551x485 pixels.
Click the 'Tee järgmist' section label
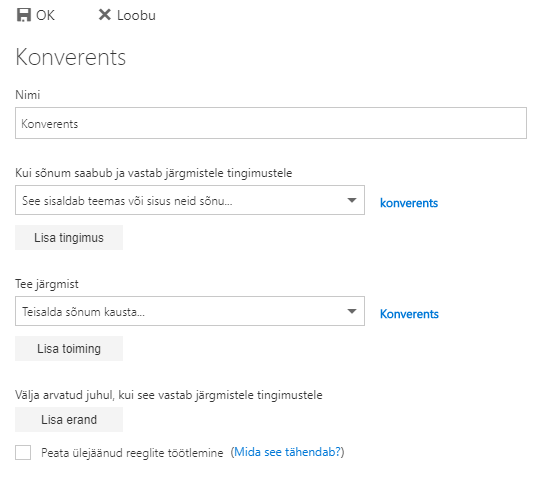pos(47,284)
